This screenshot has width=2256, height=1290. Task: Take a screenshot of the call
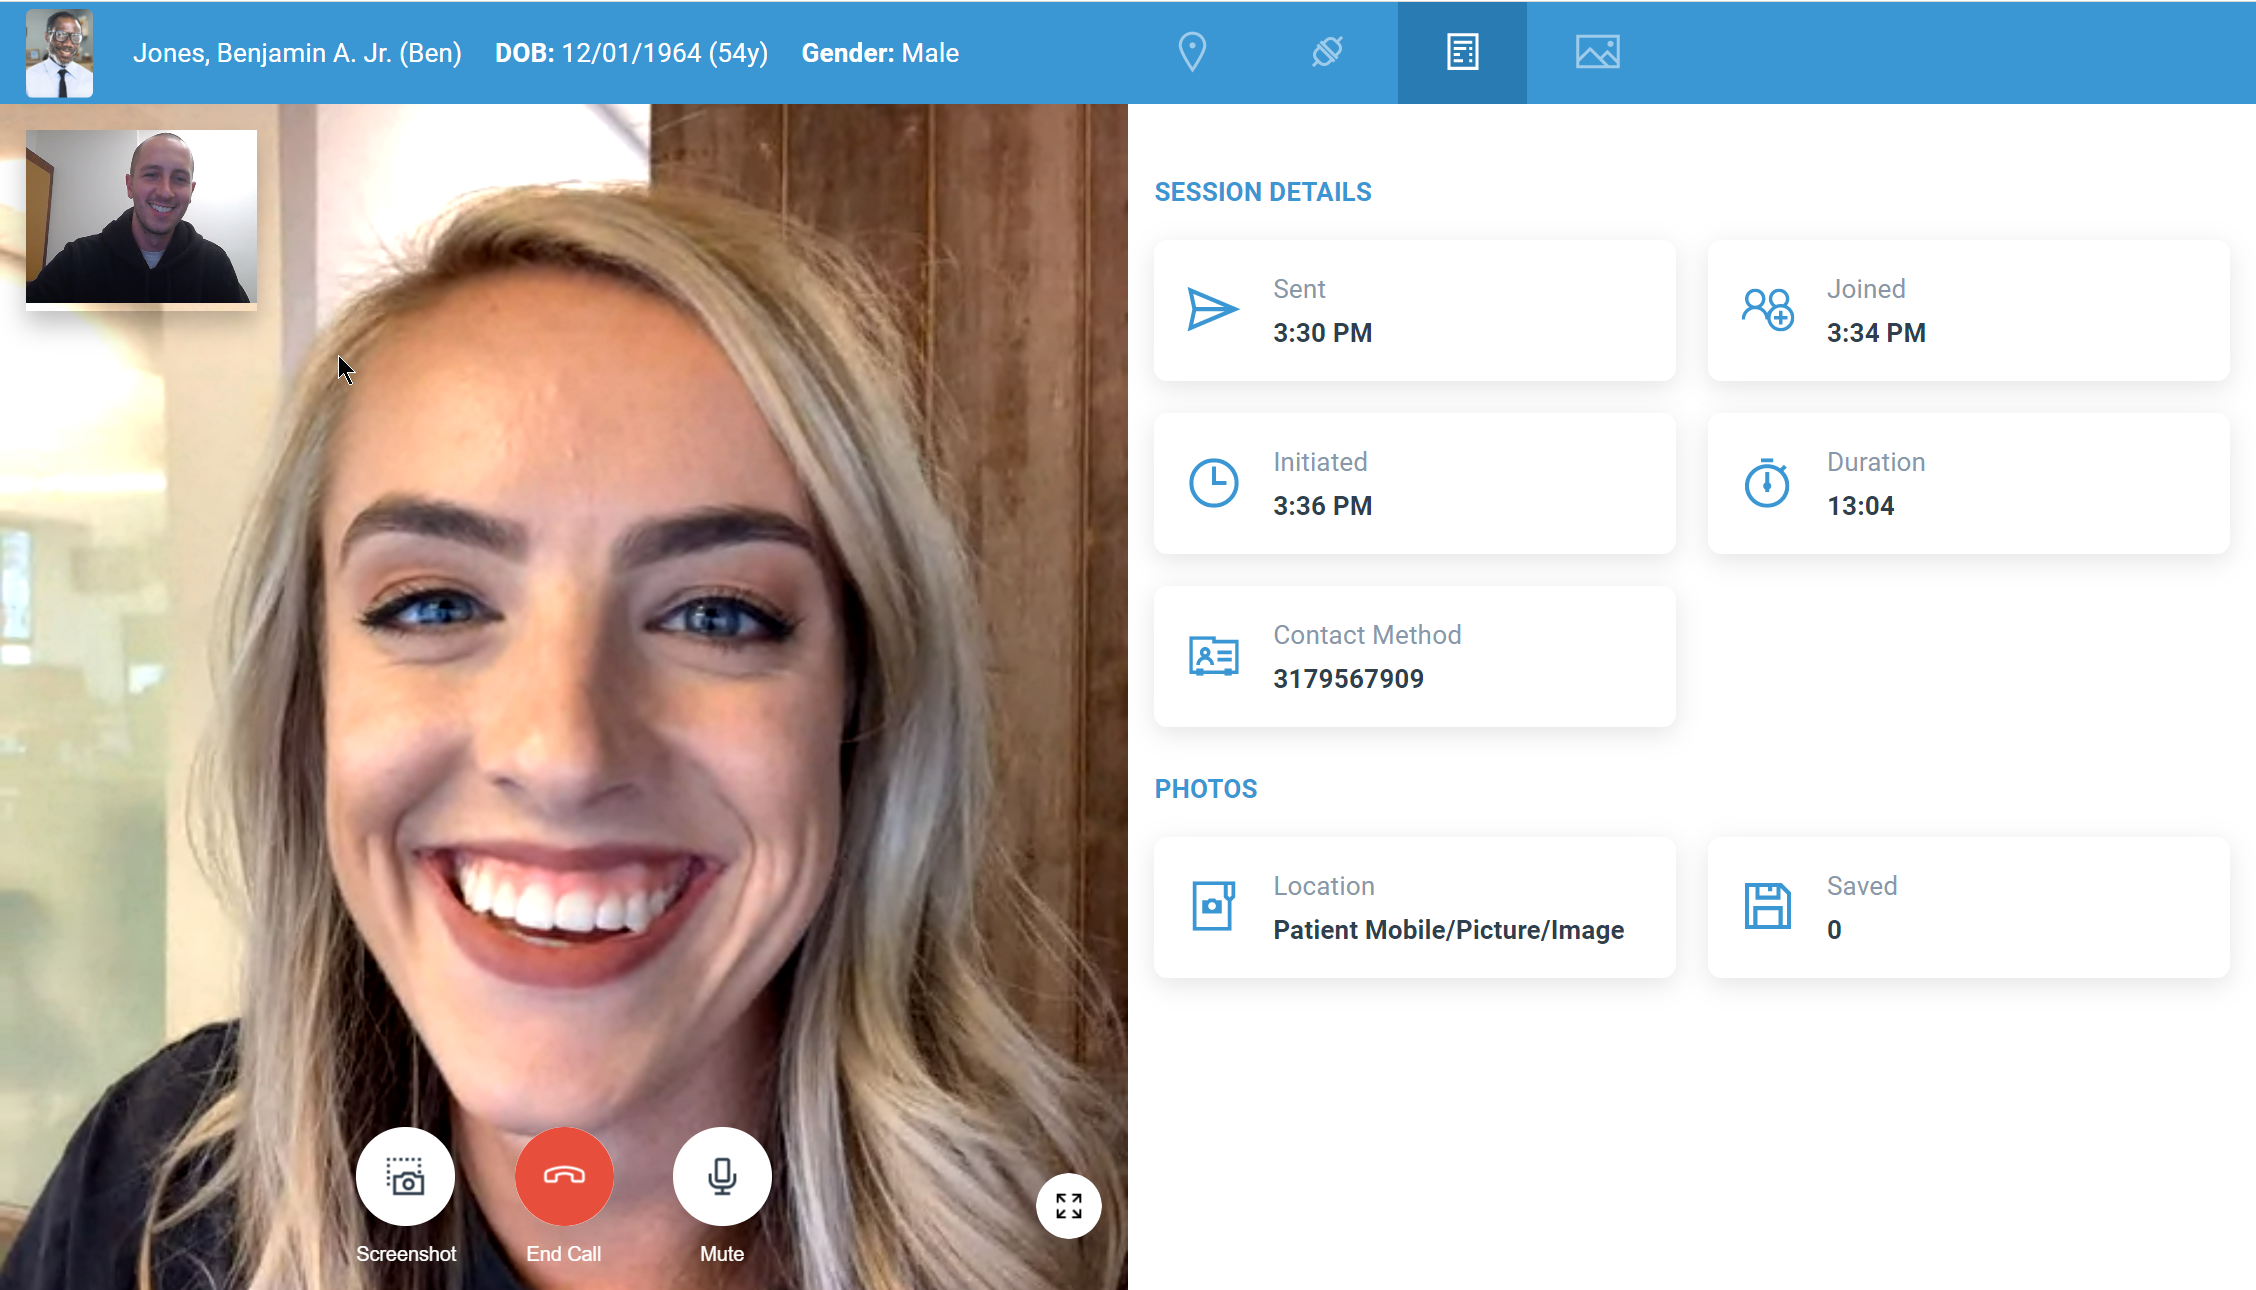405,1177
